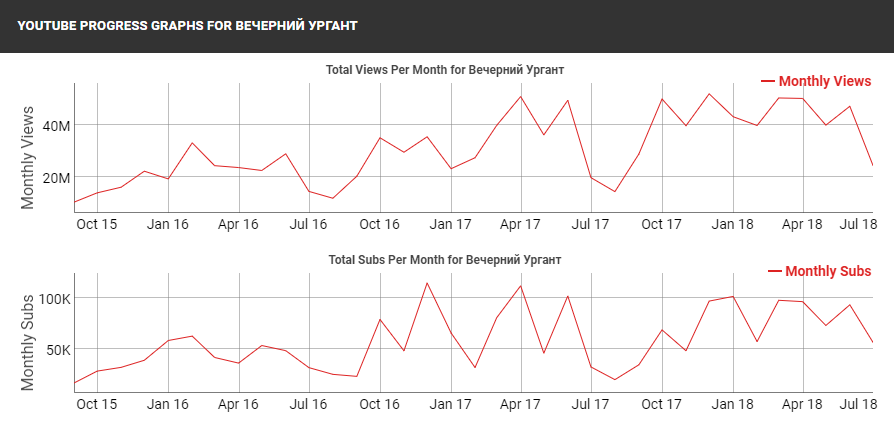Click Jan 18 label under subs chart

point(733,404)
